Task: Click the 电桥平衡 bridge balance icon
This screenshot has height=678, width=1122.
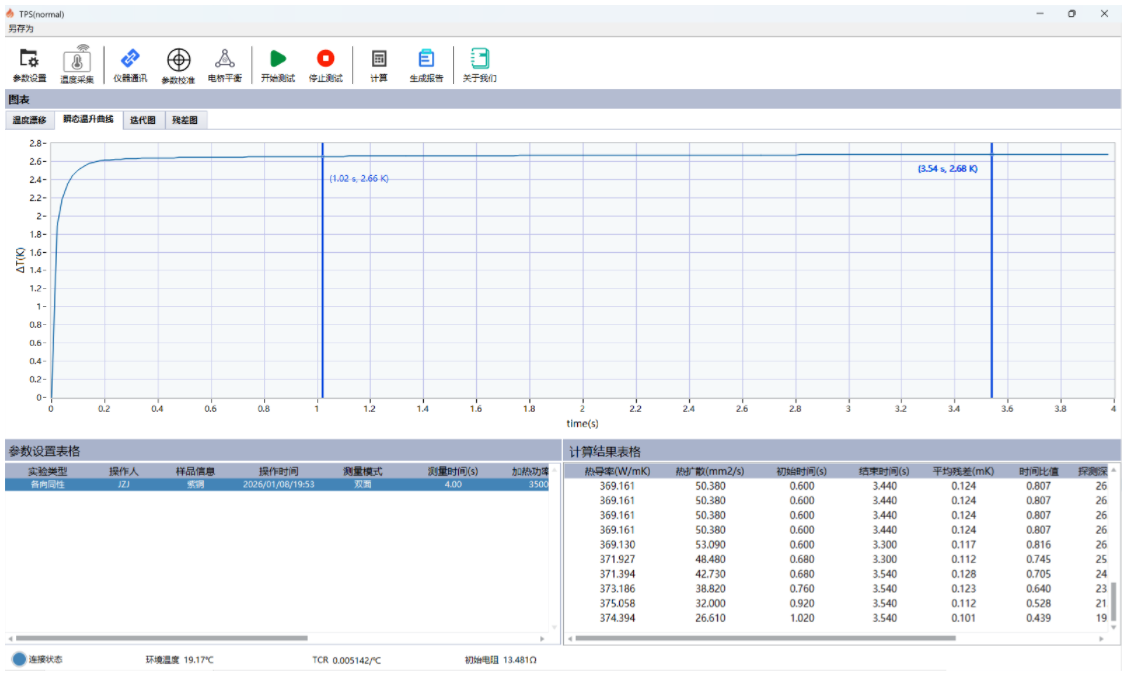Action: [224, 64]
